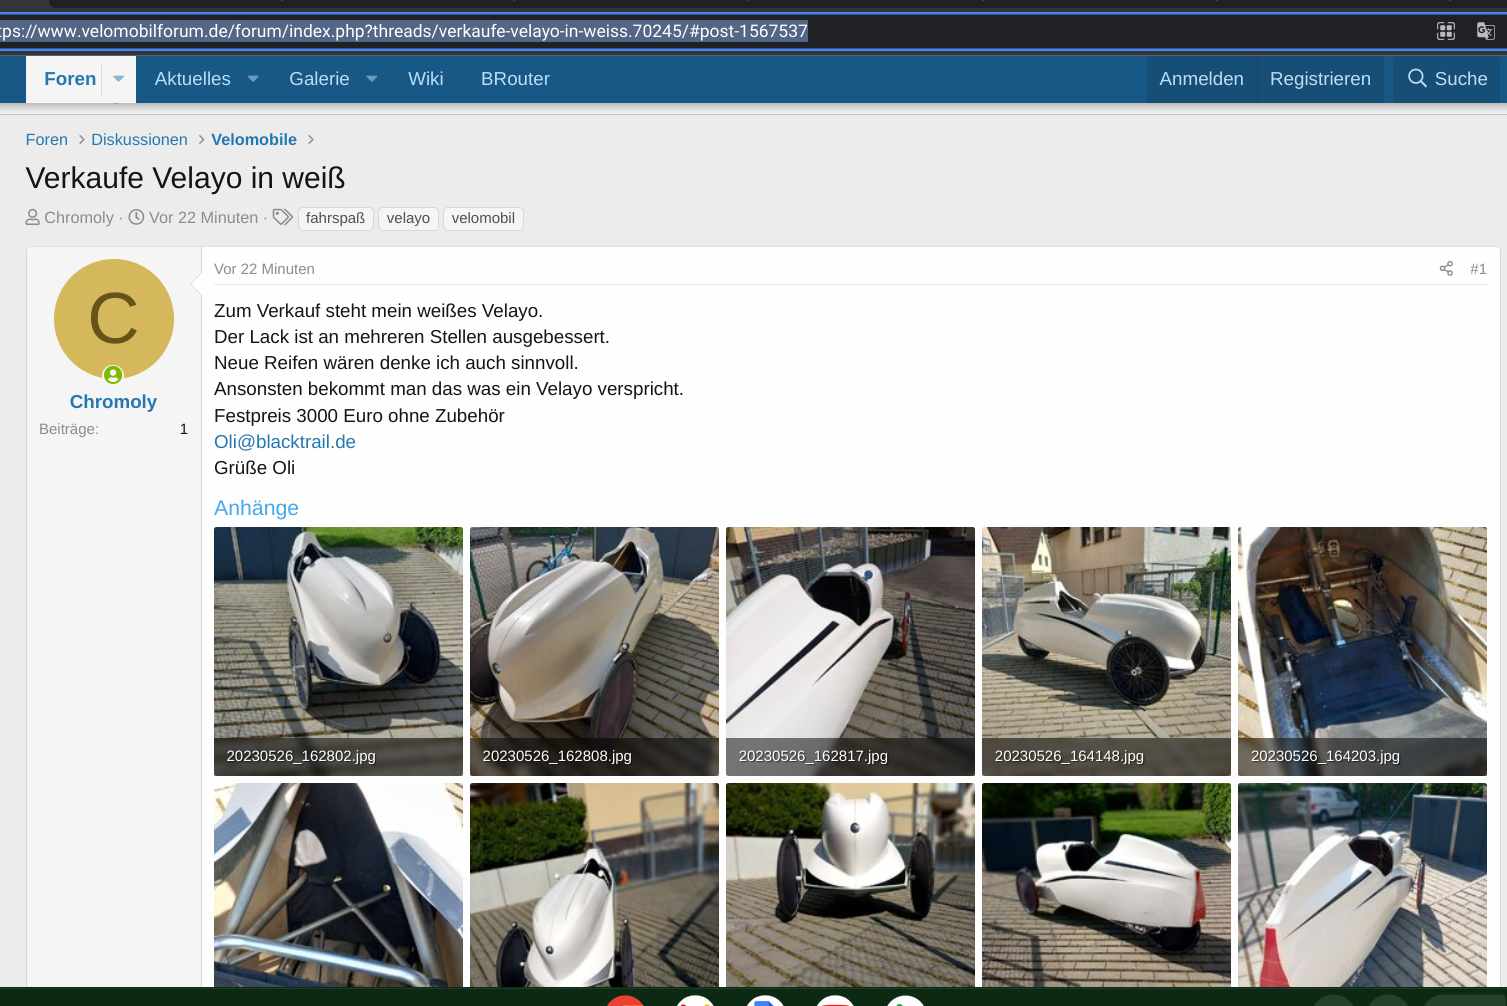Click the Oli@blacktrail.de email link

(285, 442)
